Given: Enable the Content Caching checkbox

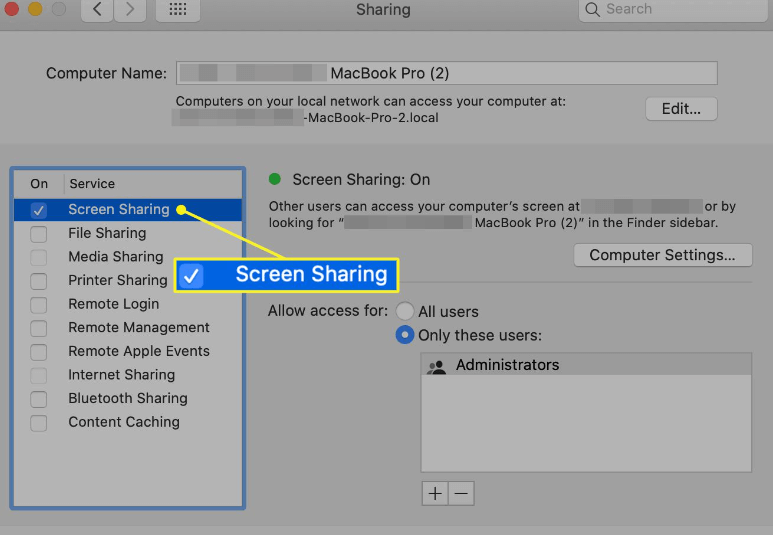Looking at the screenshot, I should [38, 423].
